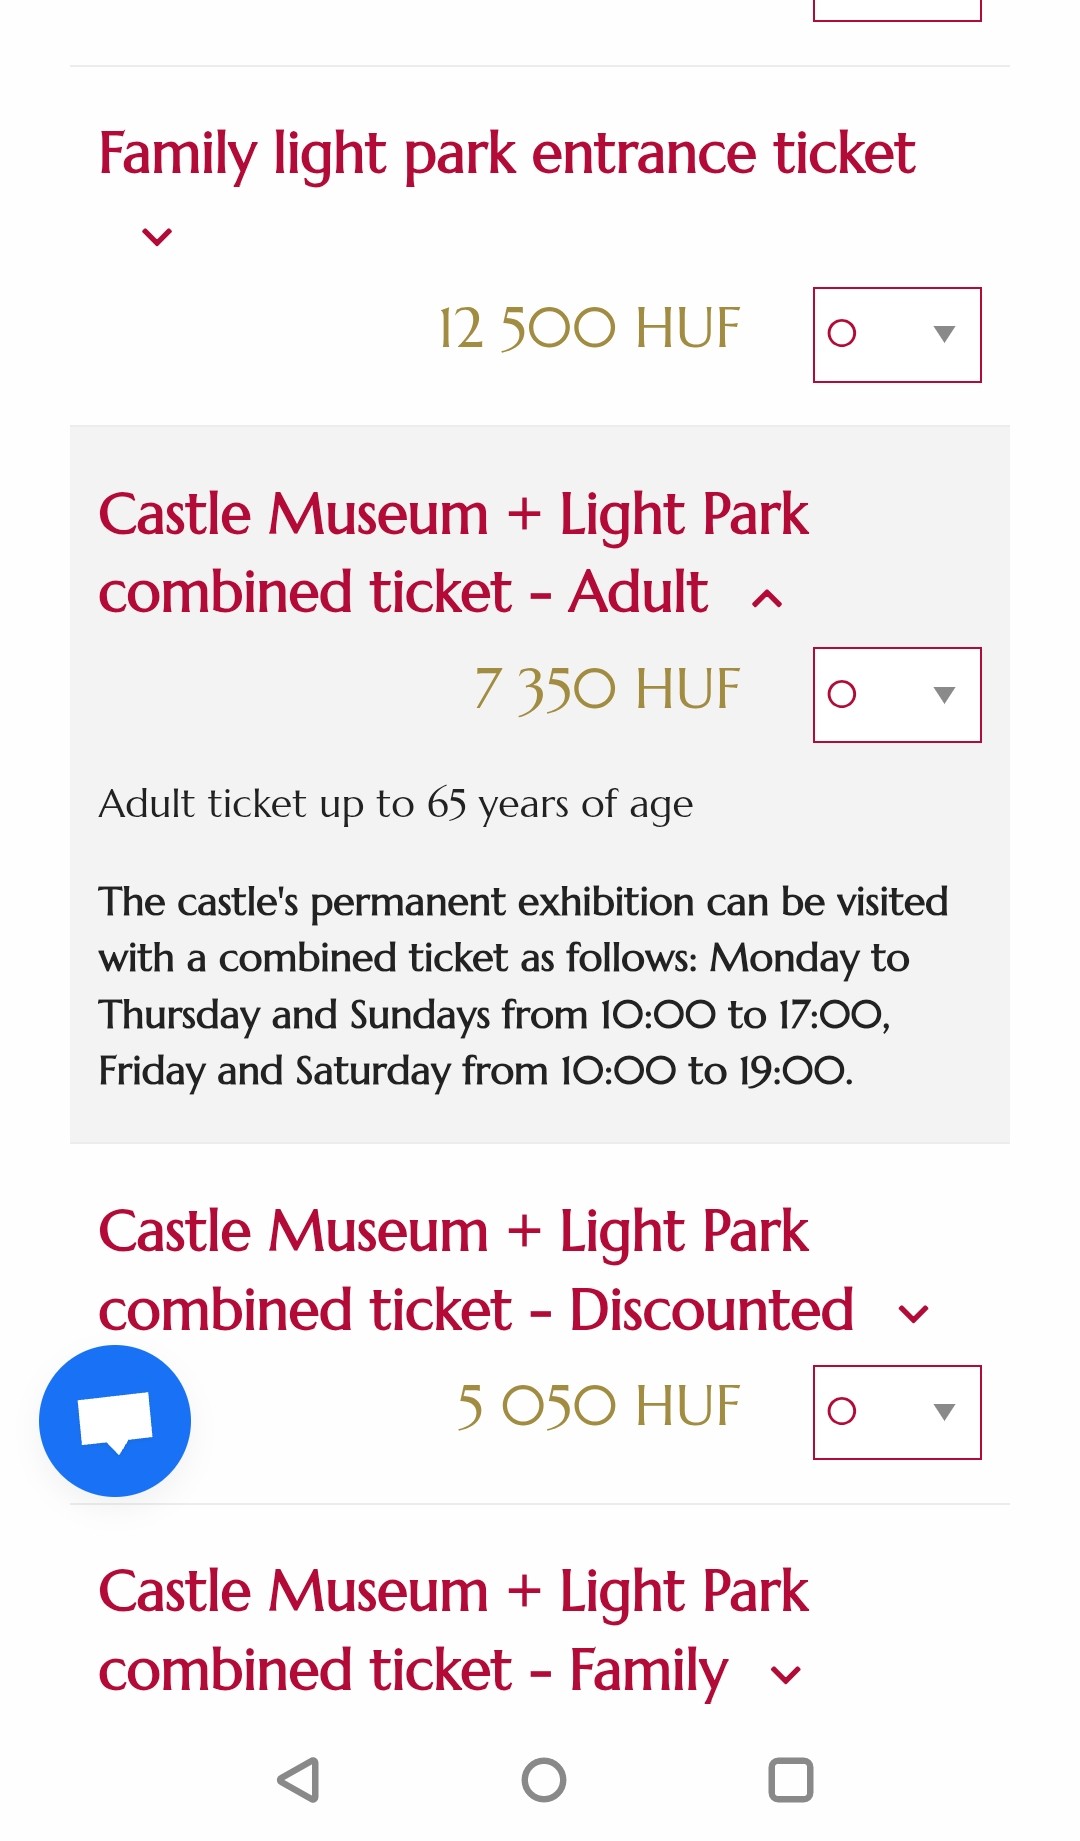Open quantity dropdown for 12 500 HUF ticket
This screenshot has height=1841, width=1080.
(897, 335)
